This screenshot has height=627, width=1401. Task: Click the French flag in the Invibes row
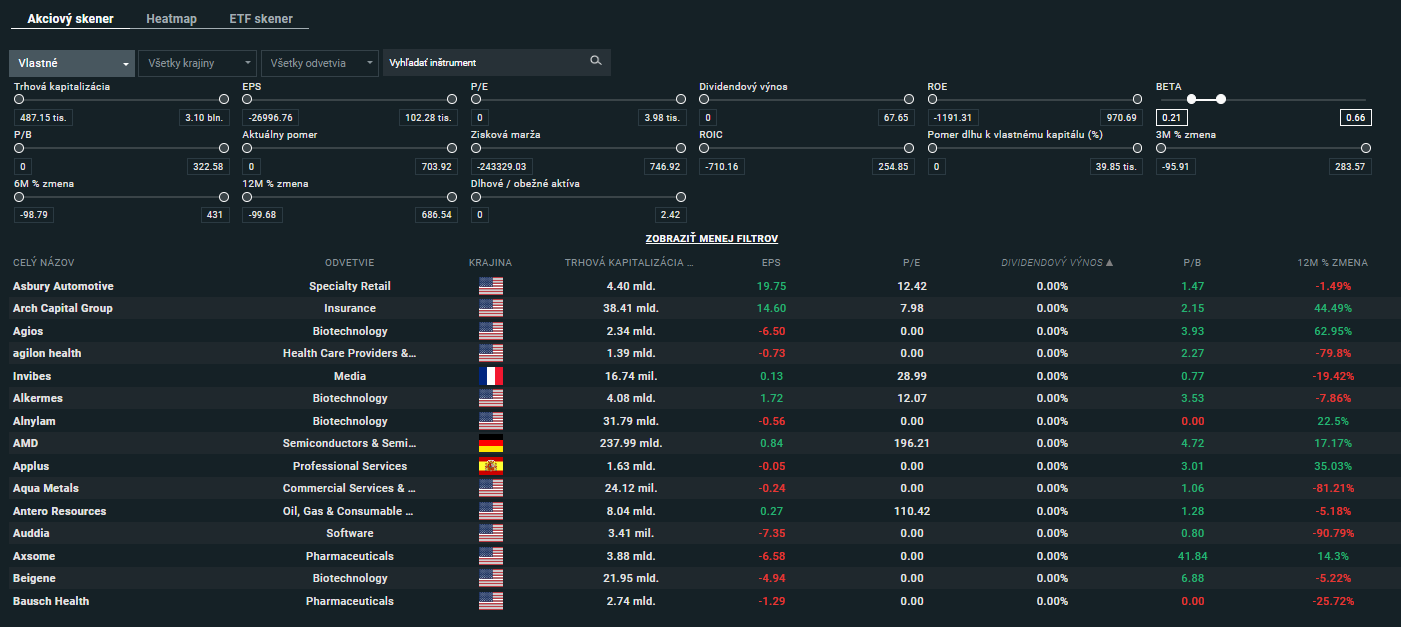pyautogui.click(x=491, y=376)
